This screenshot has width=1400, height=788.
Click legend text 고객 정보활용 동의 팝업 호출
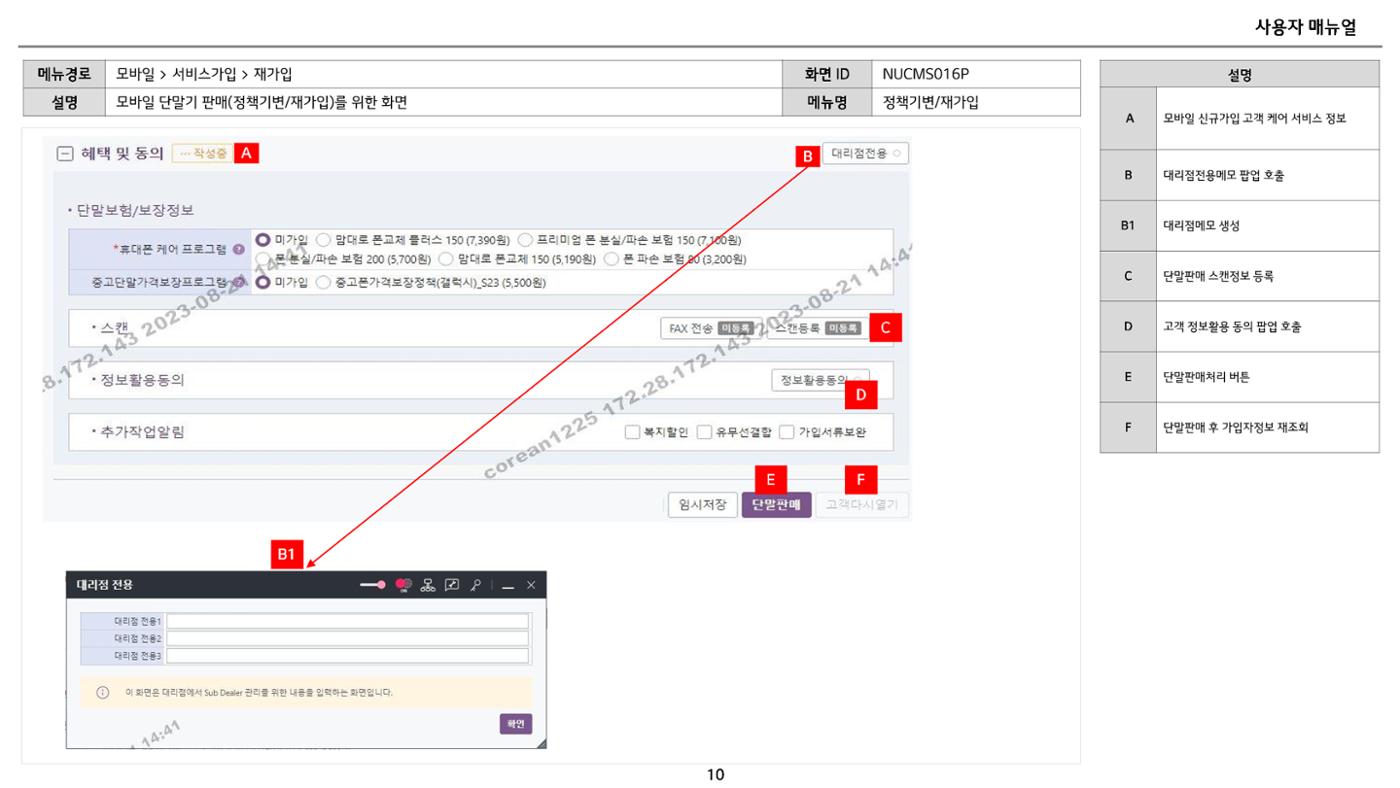pos(1232,327)
